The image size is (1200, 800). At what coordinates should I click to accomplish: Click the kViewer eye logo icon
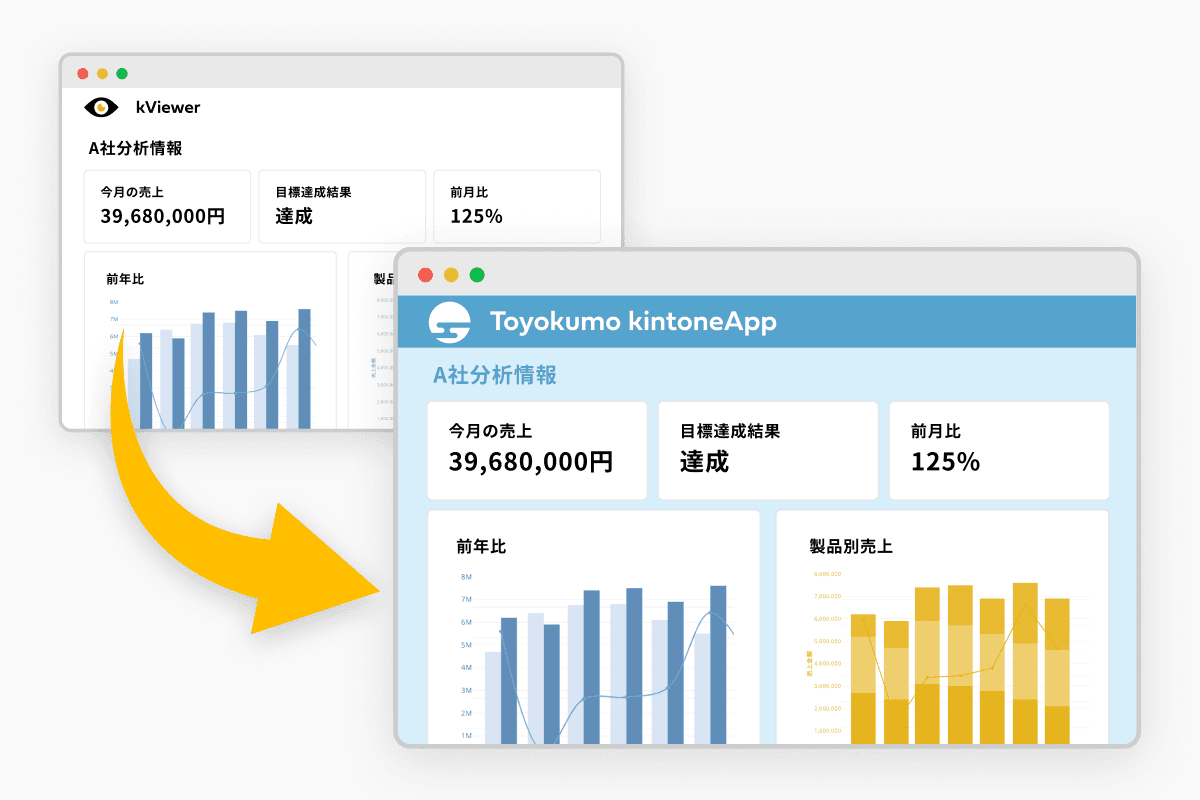pos(102,107)
